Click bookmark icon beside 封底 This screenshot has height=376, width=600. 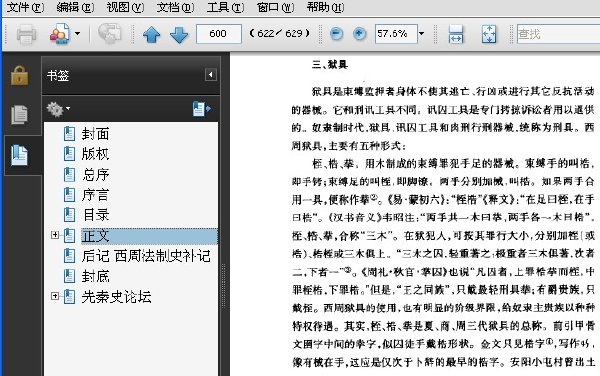tap(69, 277)
